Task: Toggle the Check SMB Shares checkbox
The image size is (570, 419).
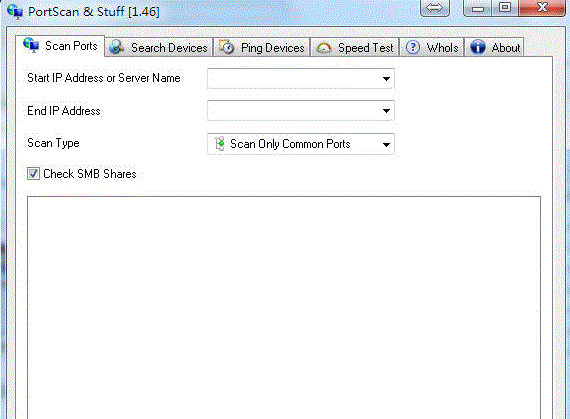Action: [33, 174]
